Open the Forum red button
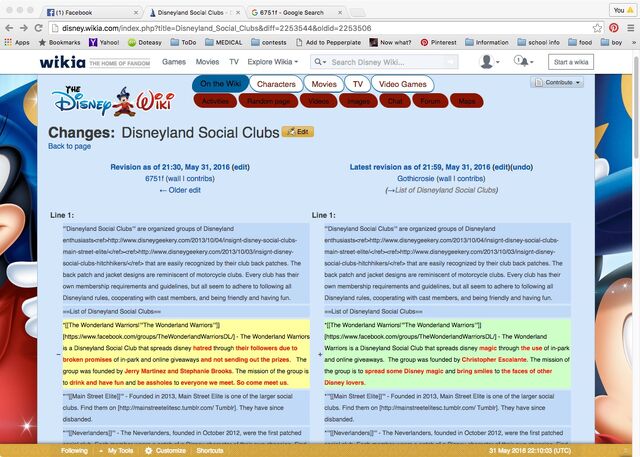Image resolution: width=640 pixels, height=457 pixels. 430,101
